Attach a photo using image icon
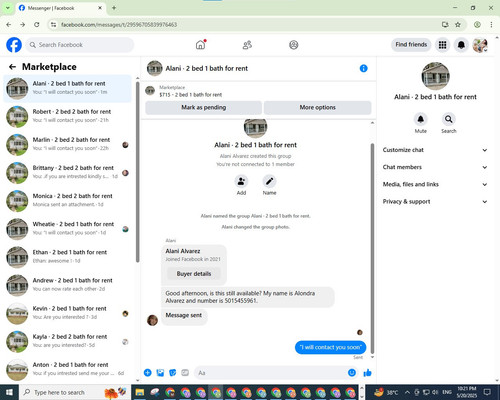Image resolution: width=500 pixels, height=400 pixels. click(x=160, y=373)
